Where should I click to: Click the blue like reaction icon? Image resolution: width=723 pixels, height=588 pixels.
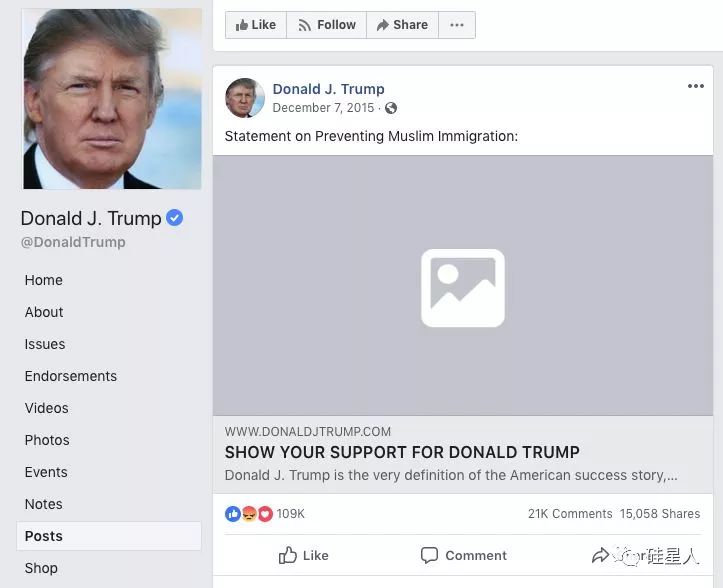coord(233,514)
